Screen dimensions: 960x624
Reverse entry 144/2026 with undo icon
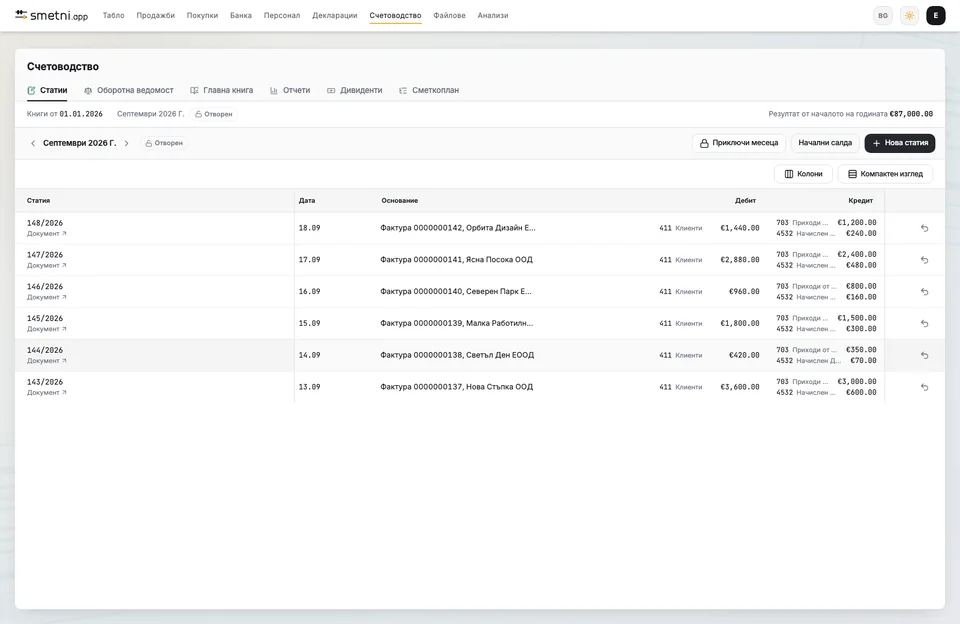[924, 355]
